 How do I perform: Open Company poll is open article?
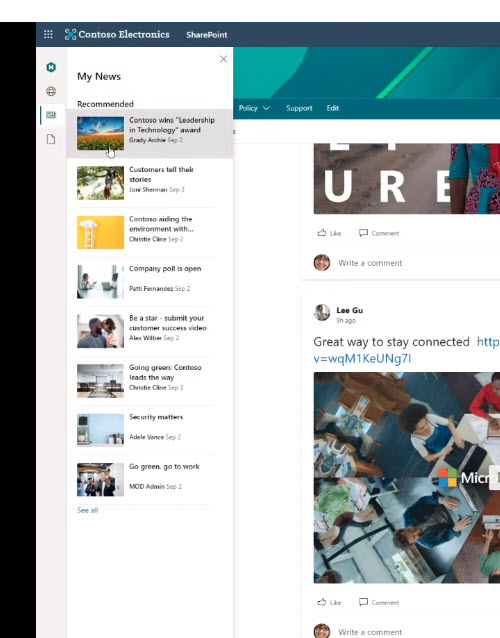pyautogui.click(x=165, y=269)
